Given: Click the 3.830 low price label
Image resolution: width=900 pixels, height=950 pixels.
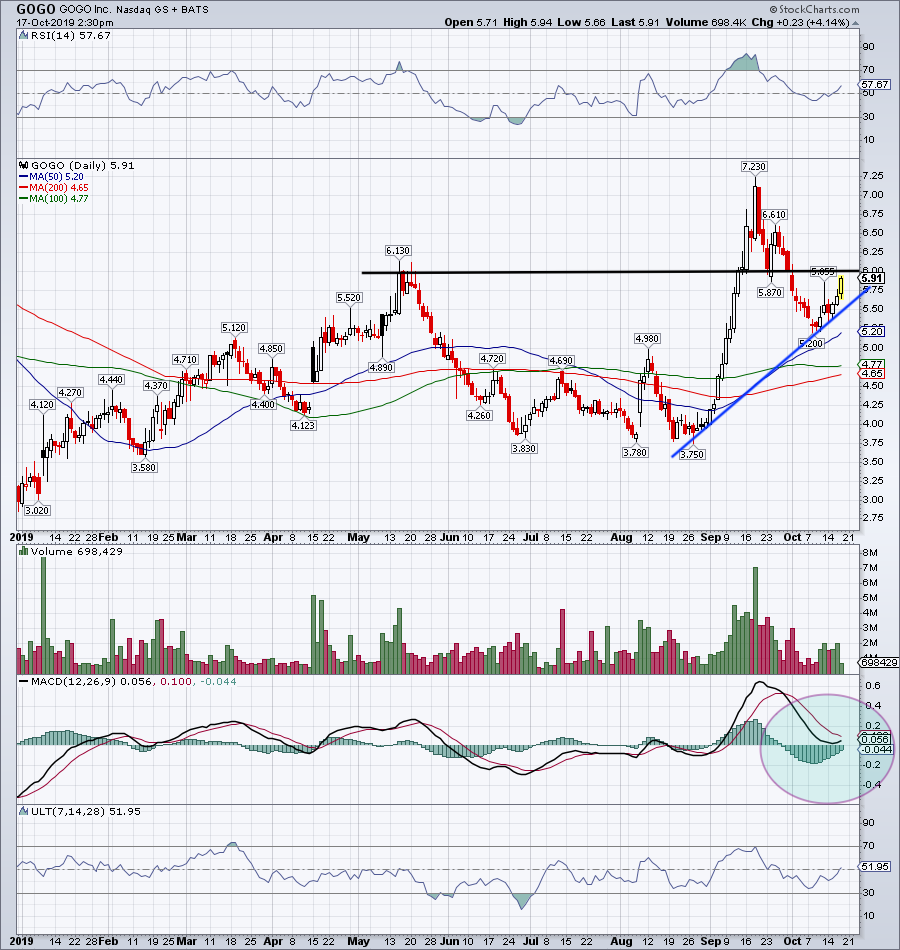Looking at the screenshot, I should tap(524, 448).
